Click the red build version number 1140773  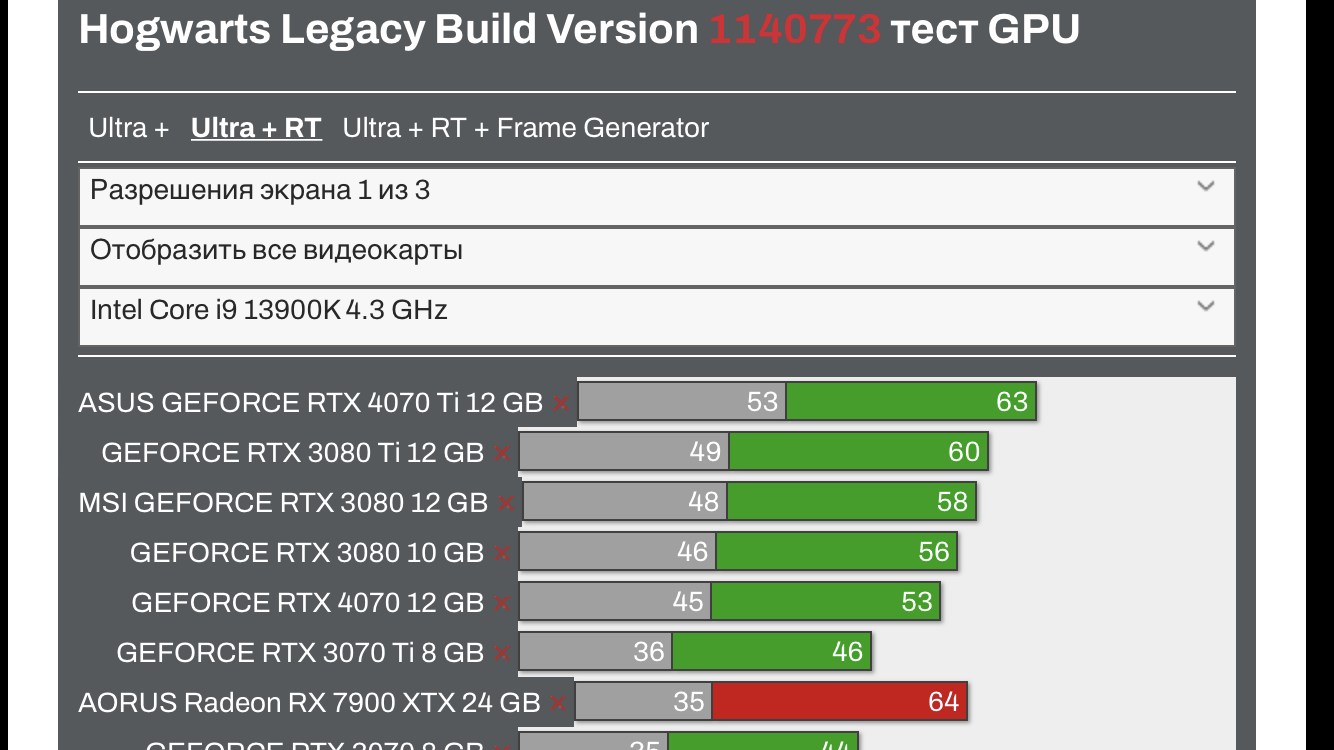click(x=795, y=30)
